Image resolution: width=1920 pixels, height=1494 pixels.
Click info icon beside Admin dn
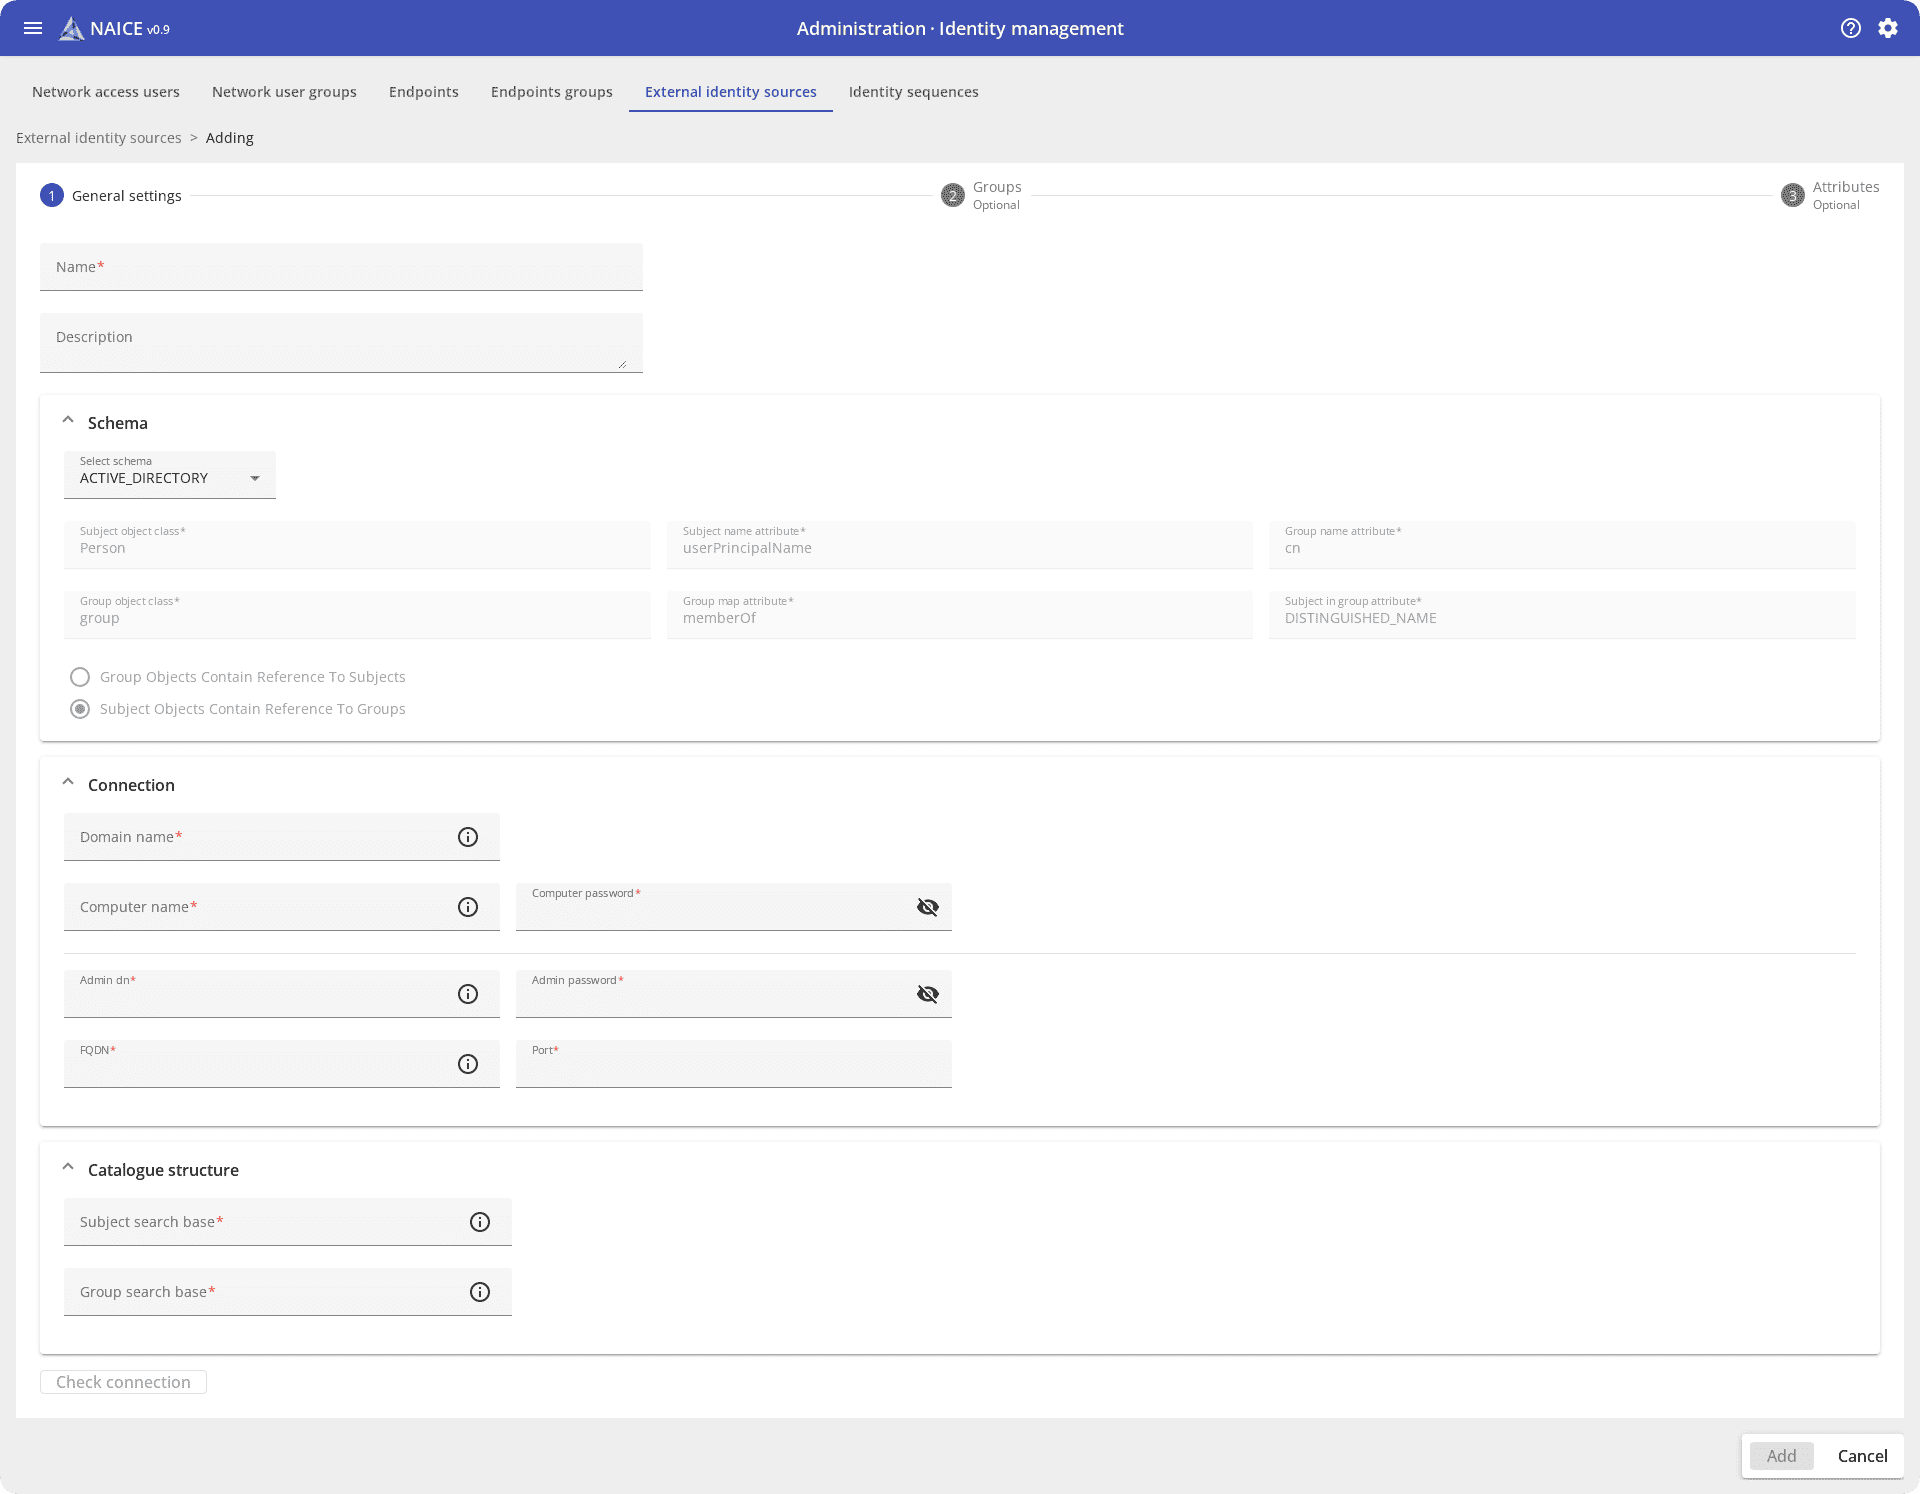point(468,994)
